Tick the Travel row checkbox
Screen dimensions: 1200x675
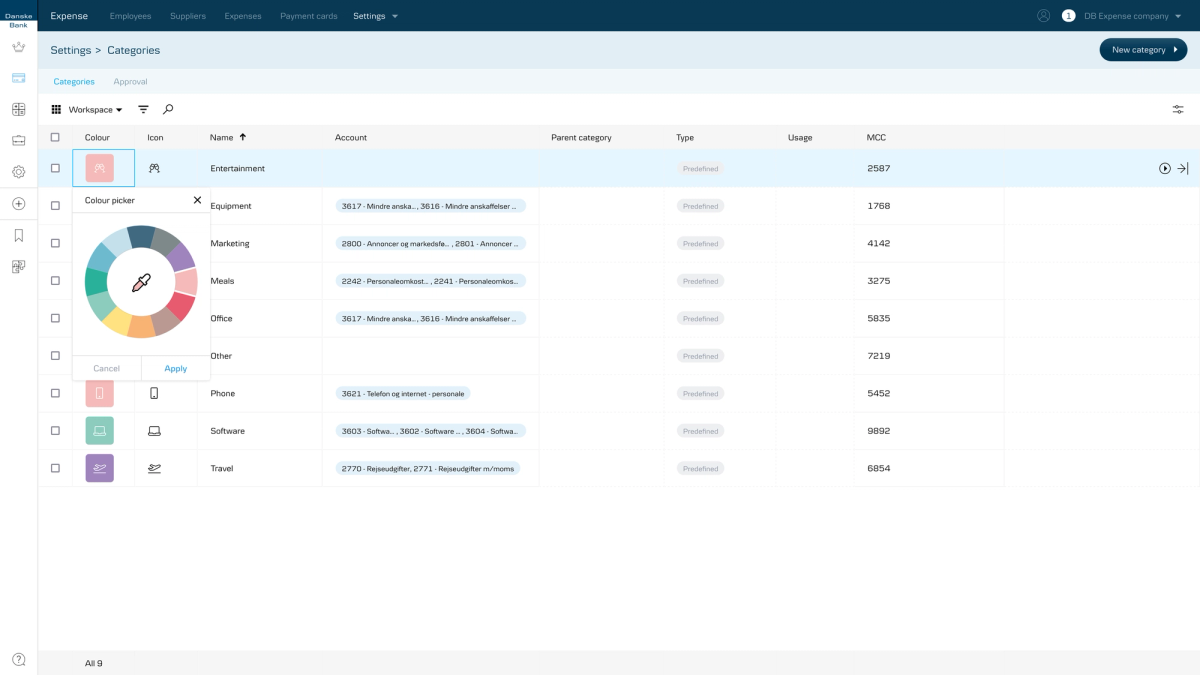[x=55, y=469]
